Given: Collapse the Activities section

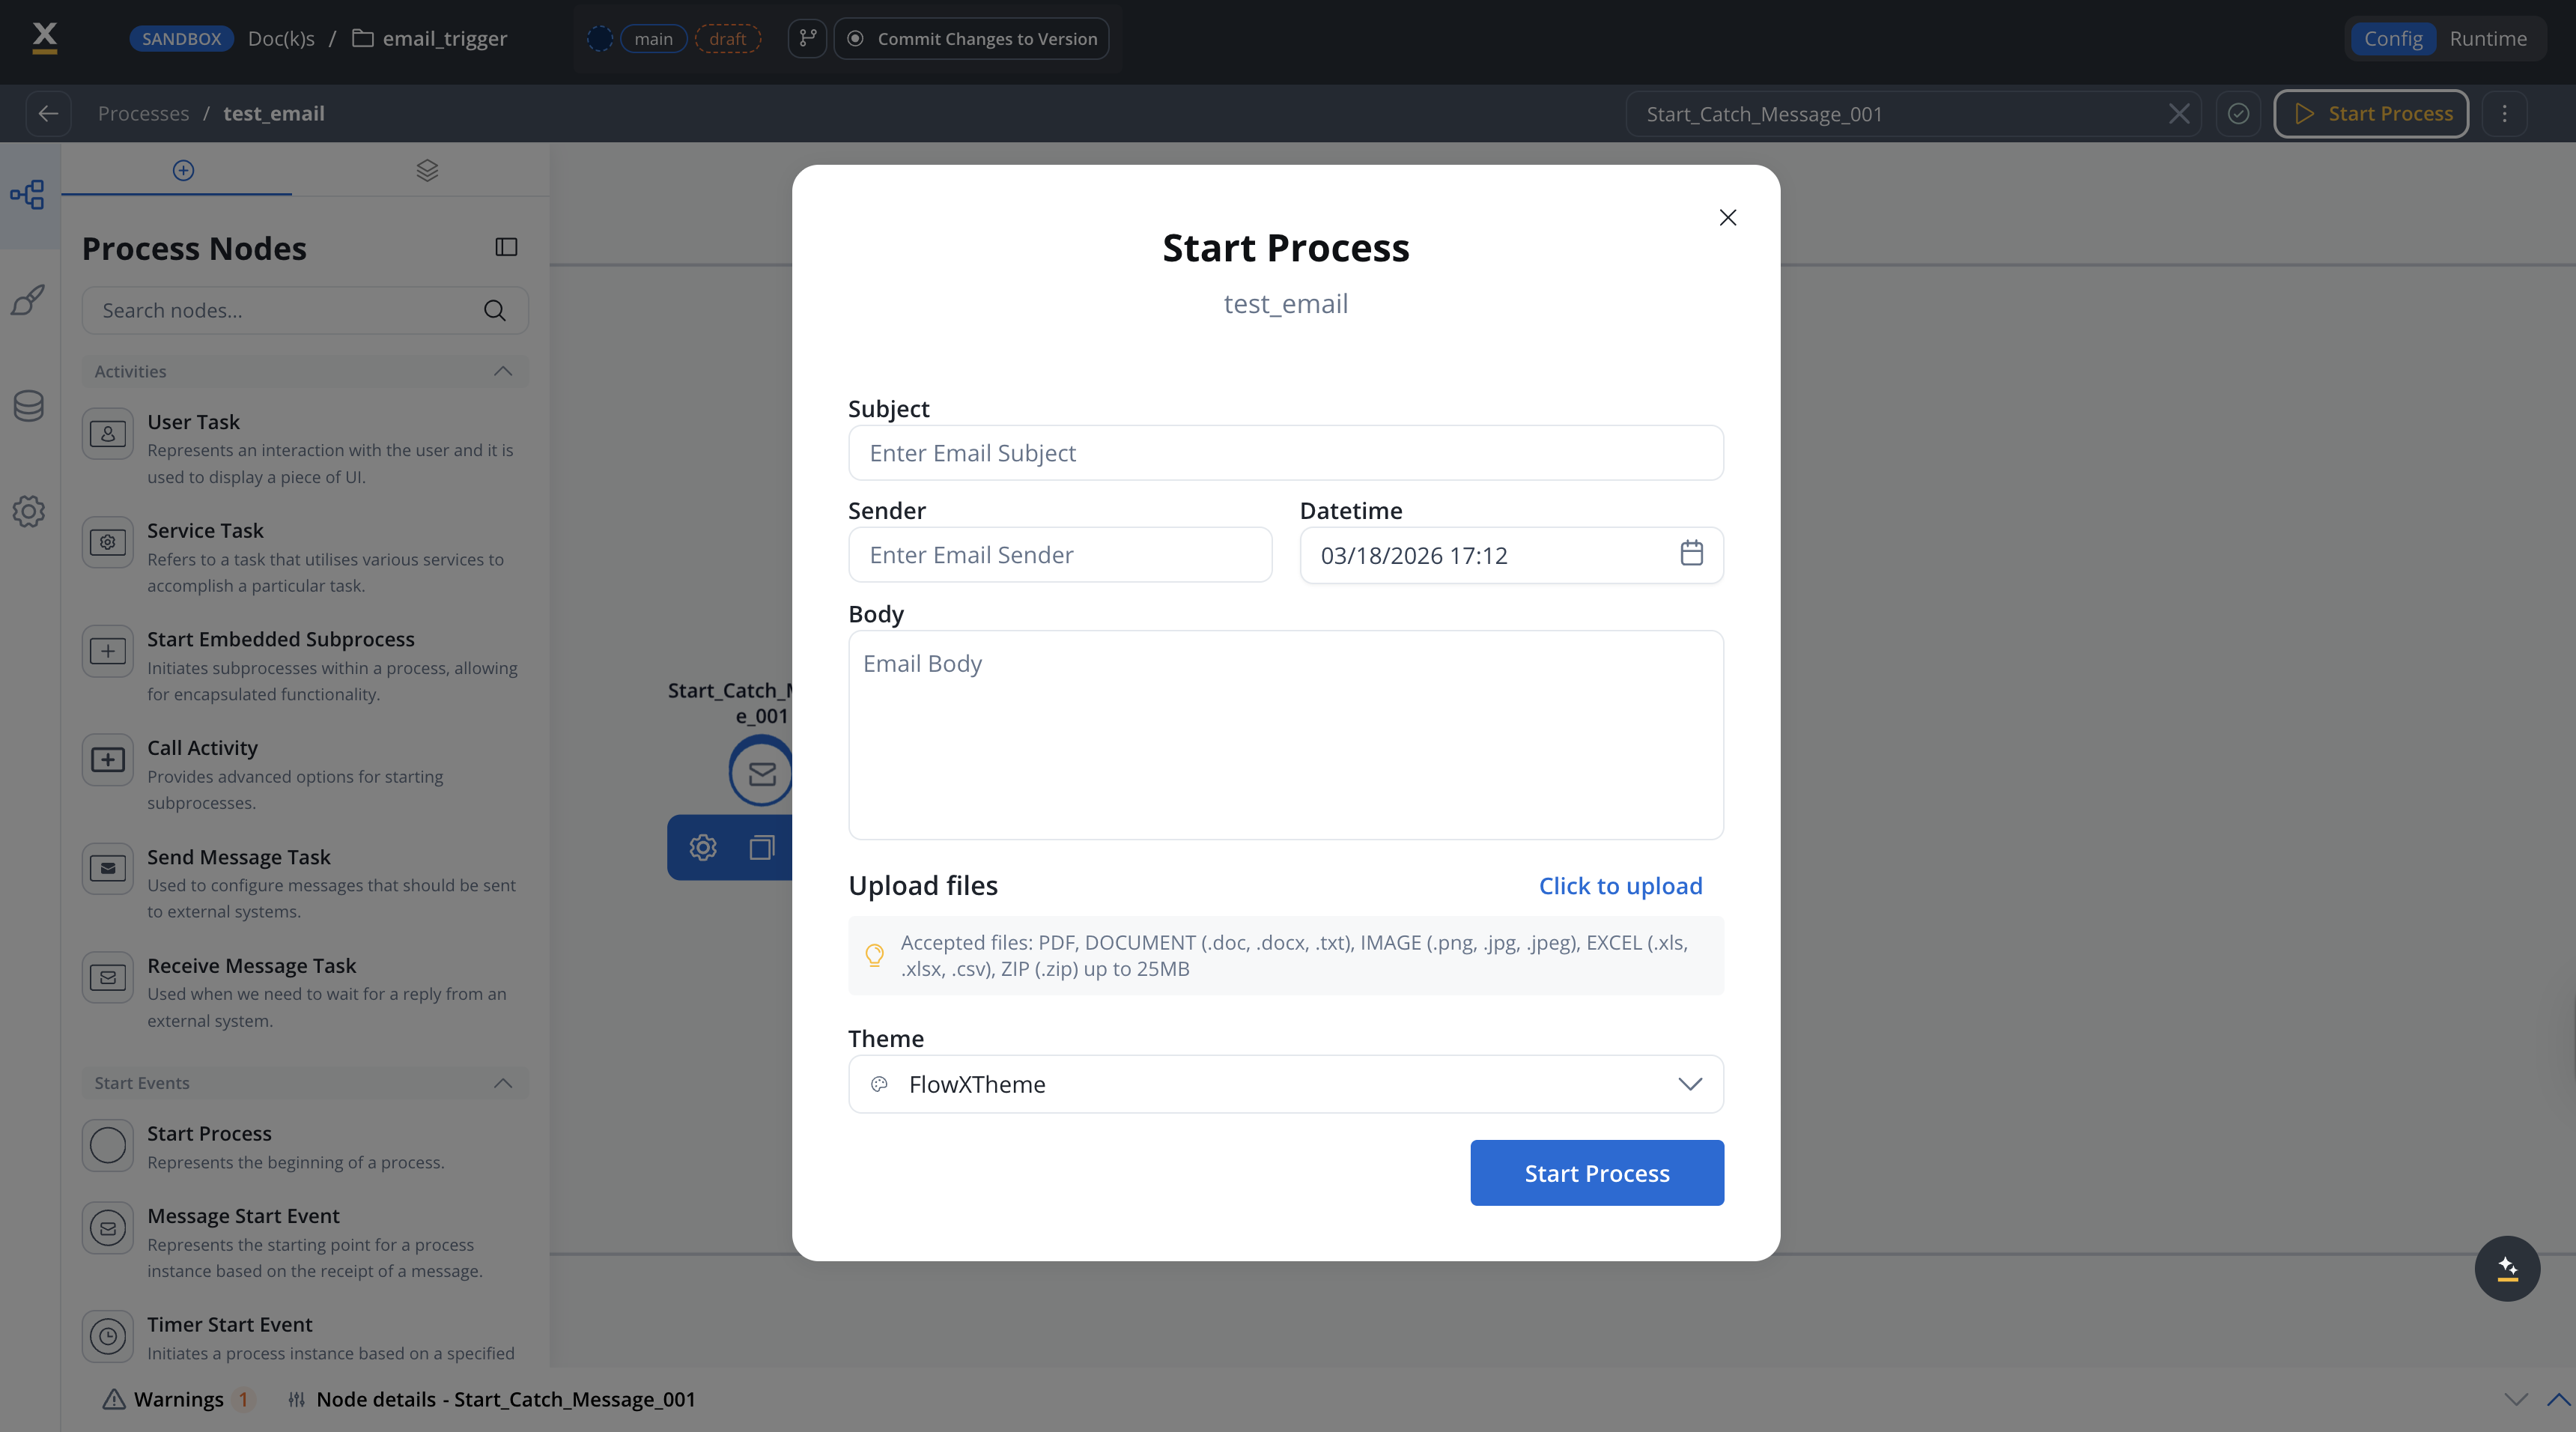Looking at the screenshot, I should coord(502,371).
